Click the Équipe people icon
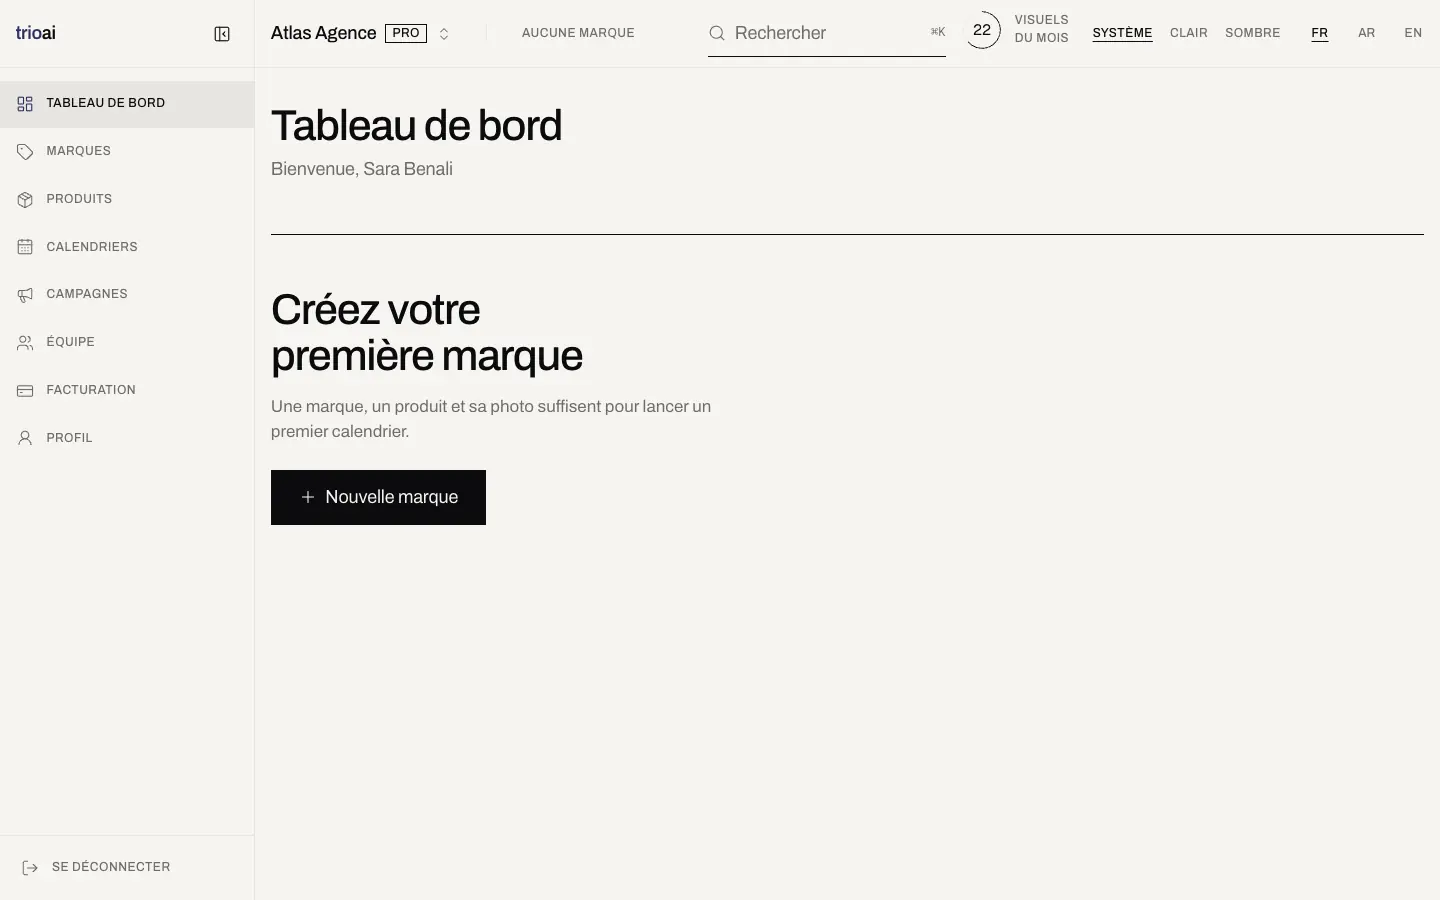 (x=25, y=343)
